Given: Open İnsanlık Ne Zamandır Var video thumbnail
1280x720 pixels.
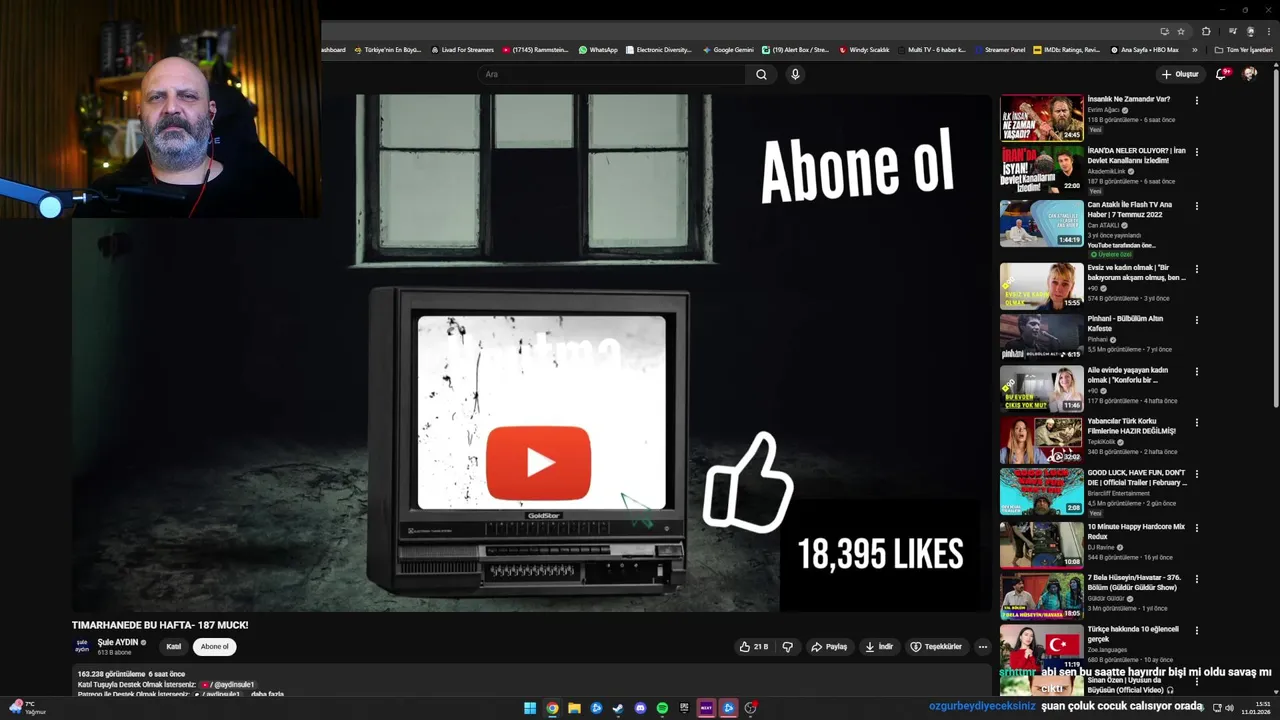Looking at the screenshot, I should click(1042, 118).
